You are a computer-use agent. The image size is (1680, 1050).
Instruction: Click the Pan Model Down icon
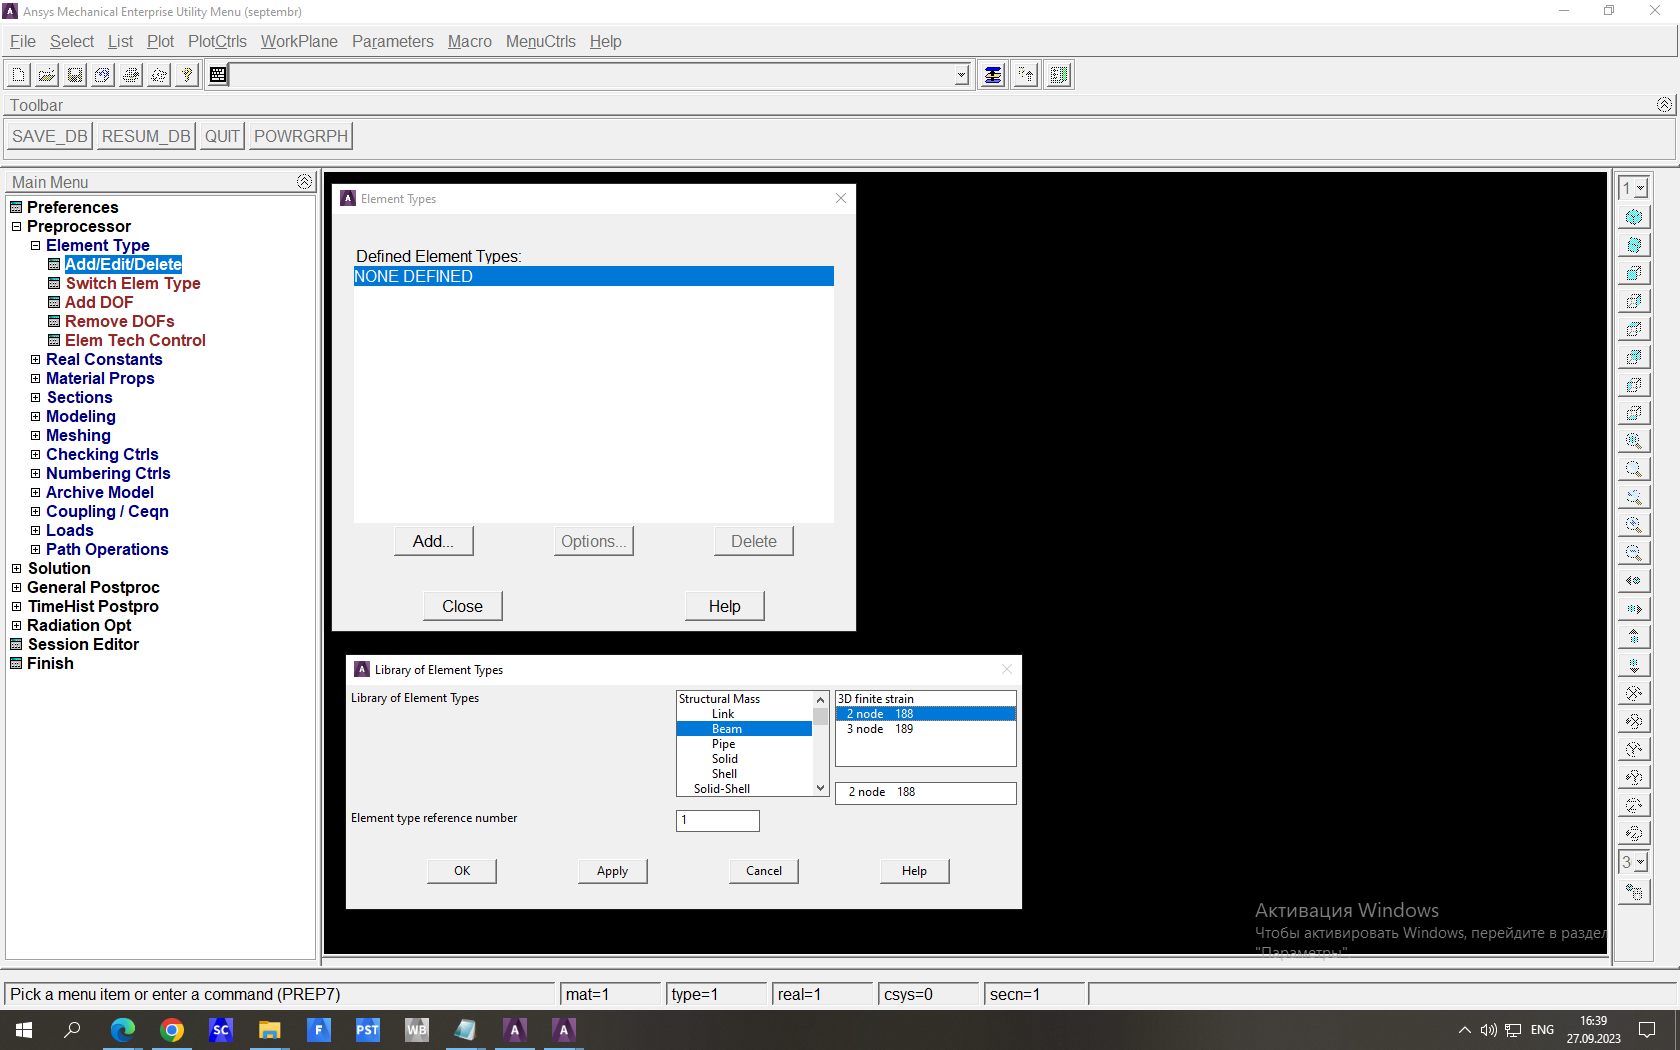(1634, 665)
